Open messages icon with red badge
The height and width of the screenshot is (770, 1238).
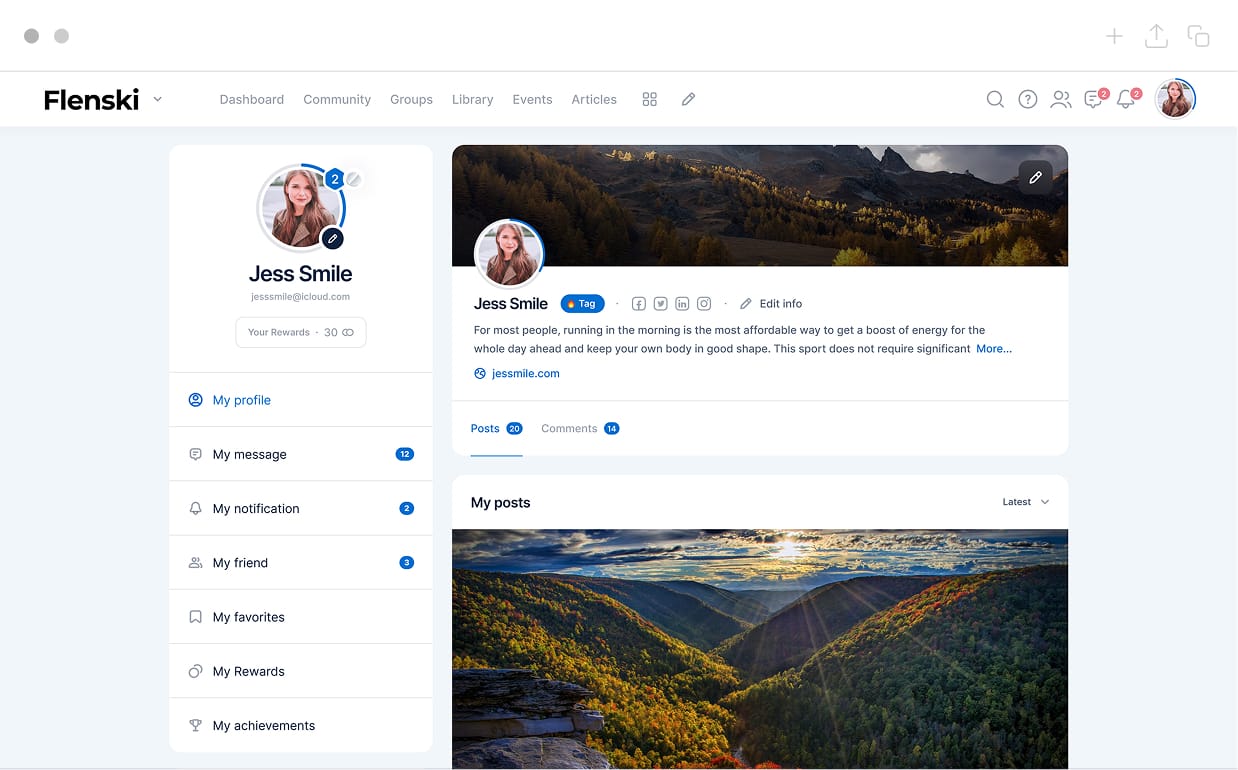[1094, 99]
